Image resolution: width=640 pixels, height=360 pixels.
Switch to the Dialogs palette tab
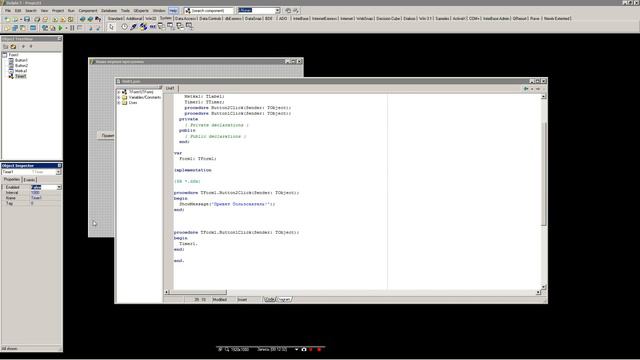point(409,19)
